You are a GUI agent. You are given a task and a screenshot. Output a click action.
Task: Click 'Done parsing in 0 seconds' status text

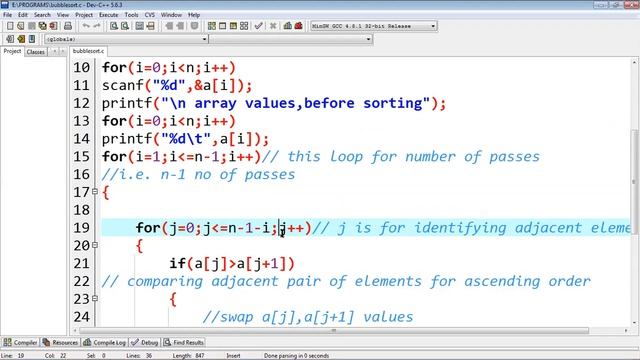pyautogui.click(x=296, y=356)
